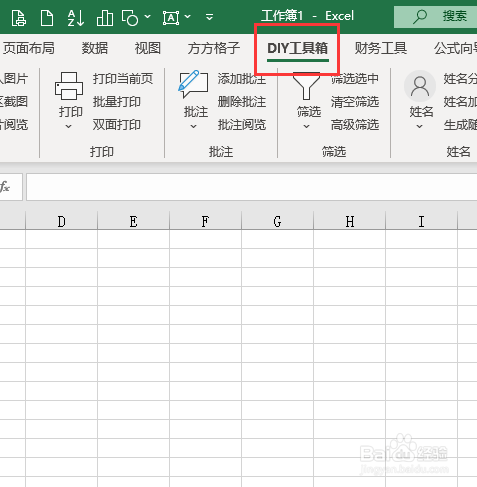
Task: Click the 姓名 person icon
Action: click(x=420, y=86)
